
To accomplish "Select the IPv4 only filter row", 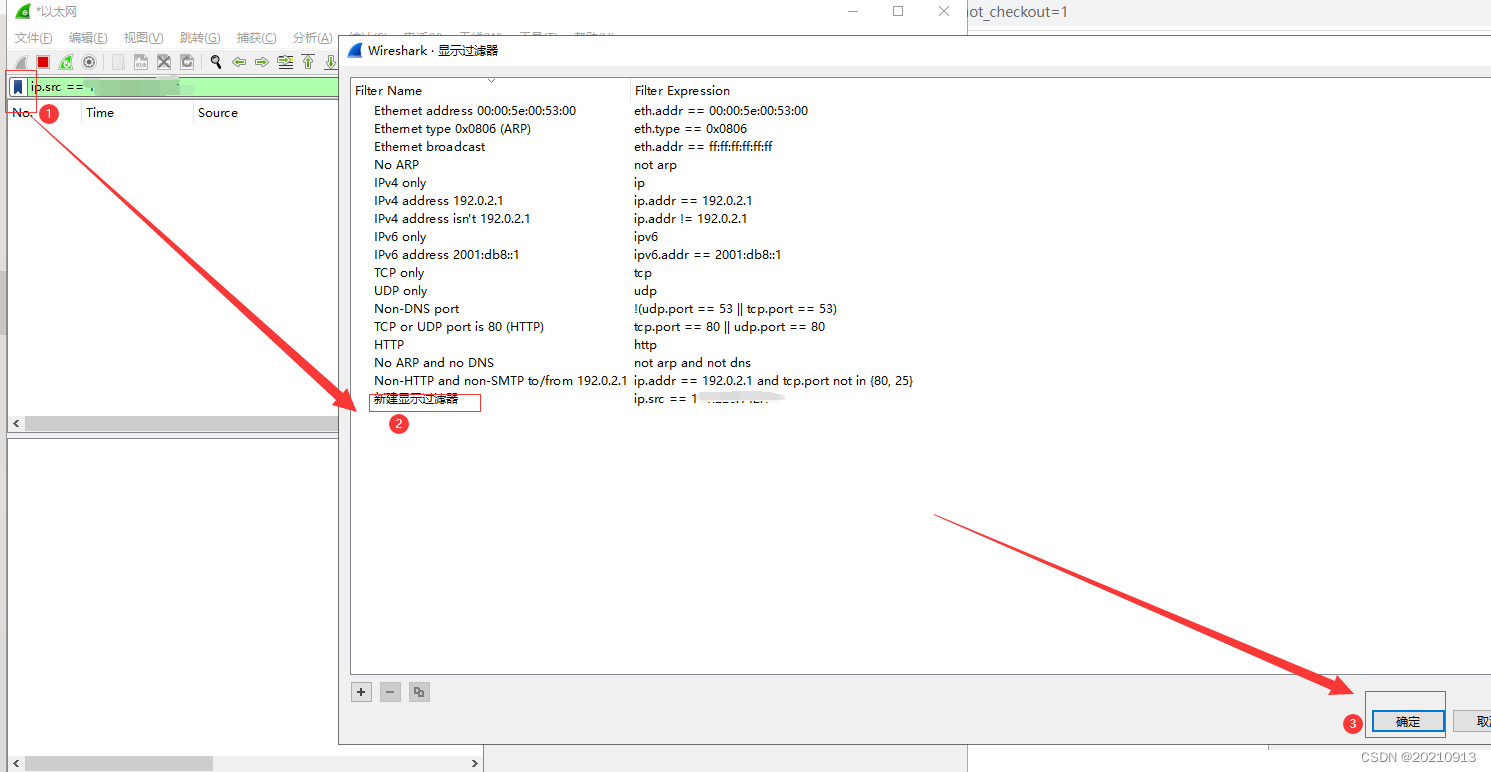I will 400,183.
